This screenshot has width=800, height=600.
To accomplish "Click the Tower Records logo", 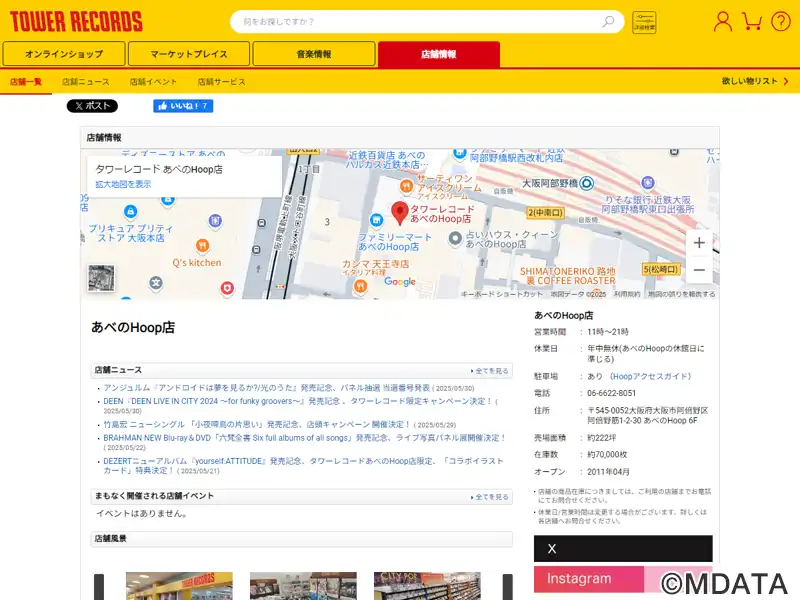I will pyautogui.click(x=76, y=21).
